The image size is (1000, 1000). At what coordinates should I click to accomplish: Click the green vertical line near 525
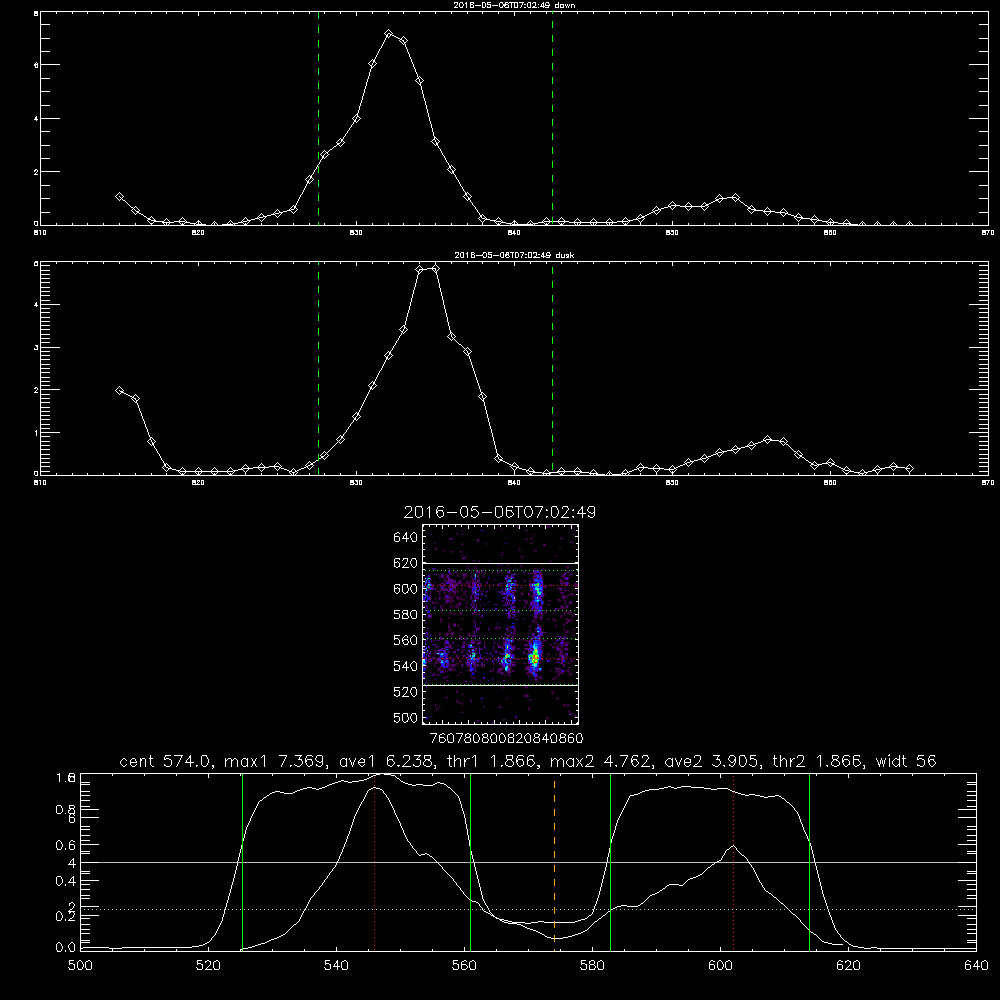242,861
